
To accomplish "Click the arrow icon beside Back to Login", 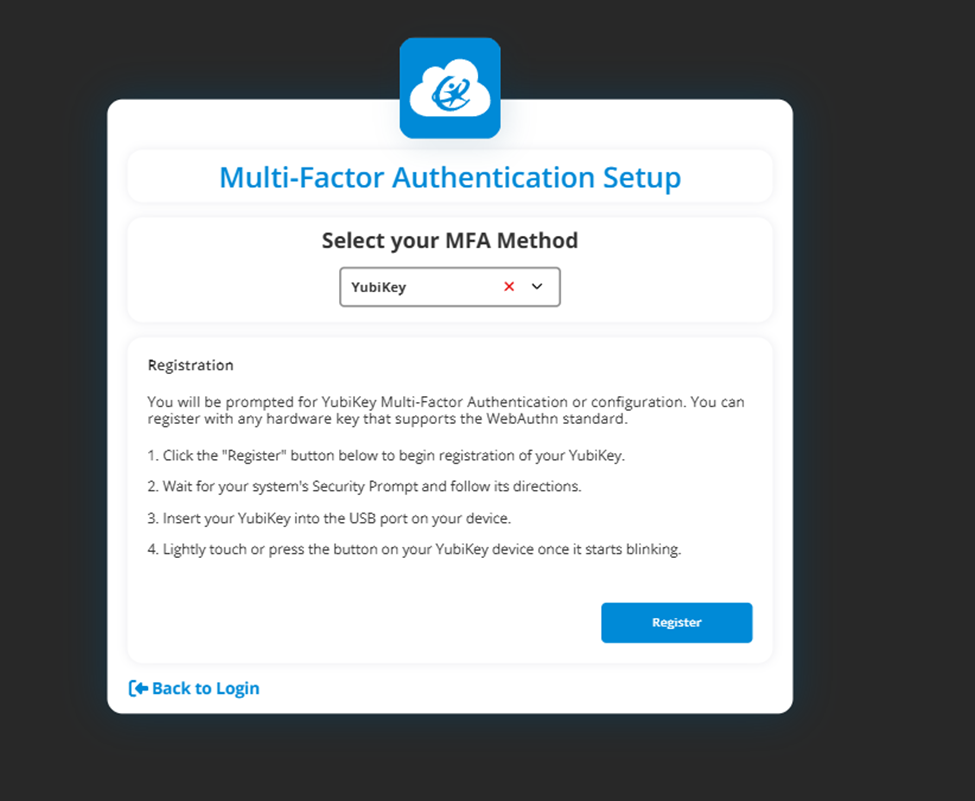I will coord(138,688).
